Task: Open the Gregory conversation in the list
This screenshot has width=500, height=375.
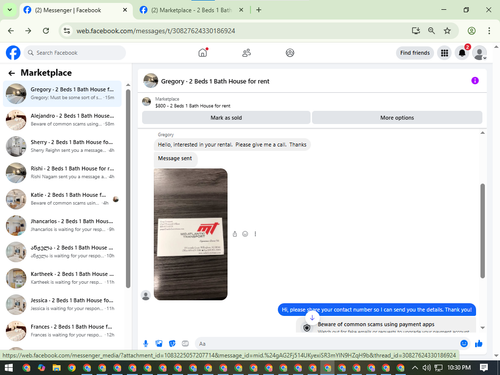Action: pos(62,94)
